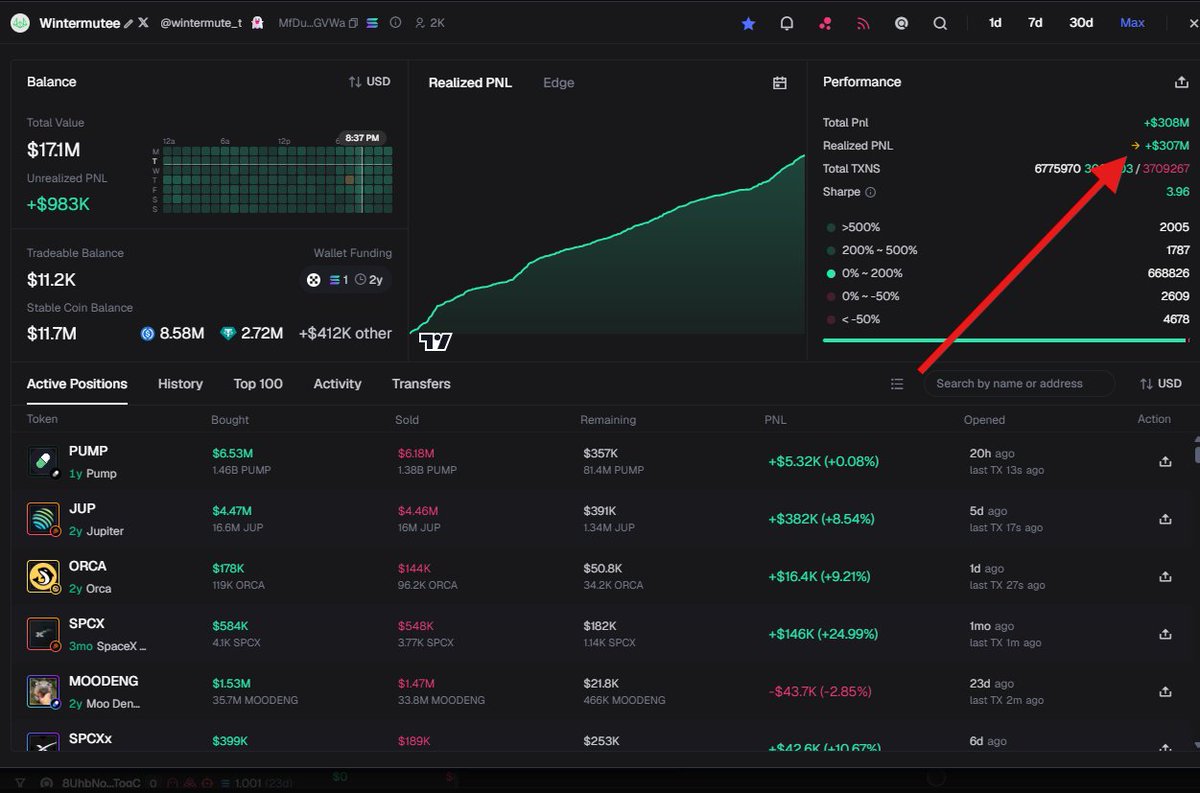Select the Max time range
This screenshot has height=793, width=1200.
pyautogui.click(x=1132, y=23)
